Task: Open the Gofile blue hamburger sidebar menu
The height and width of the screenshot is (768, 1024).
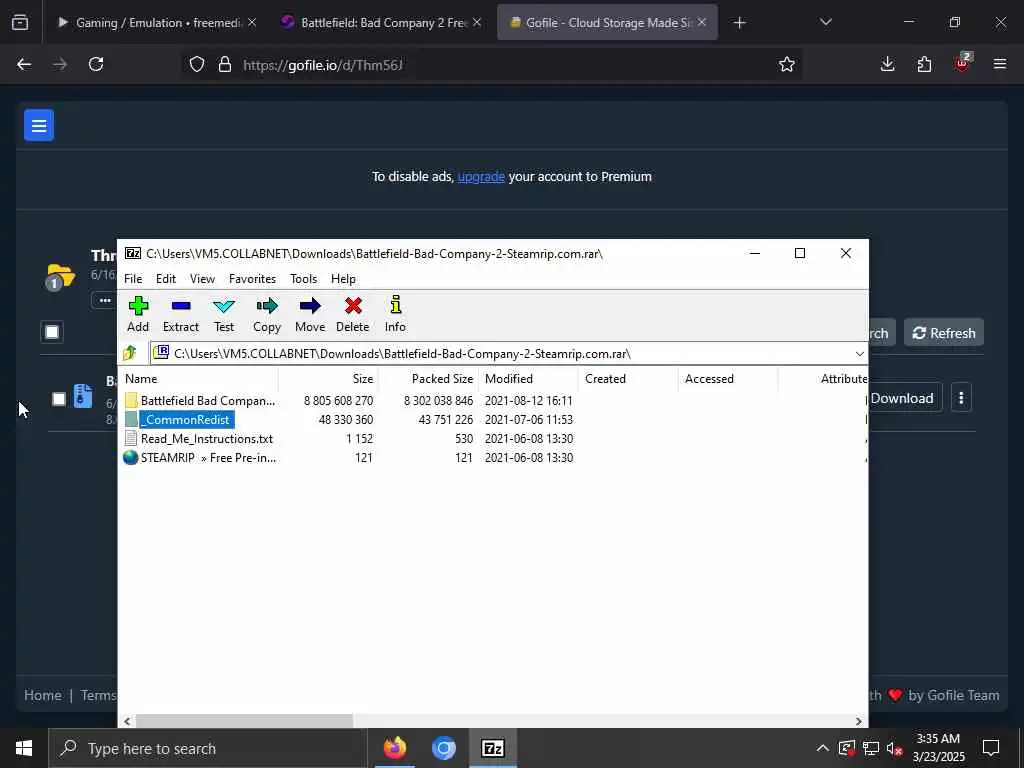Action: 39,125
